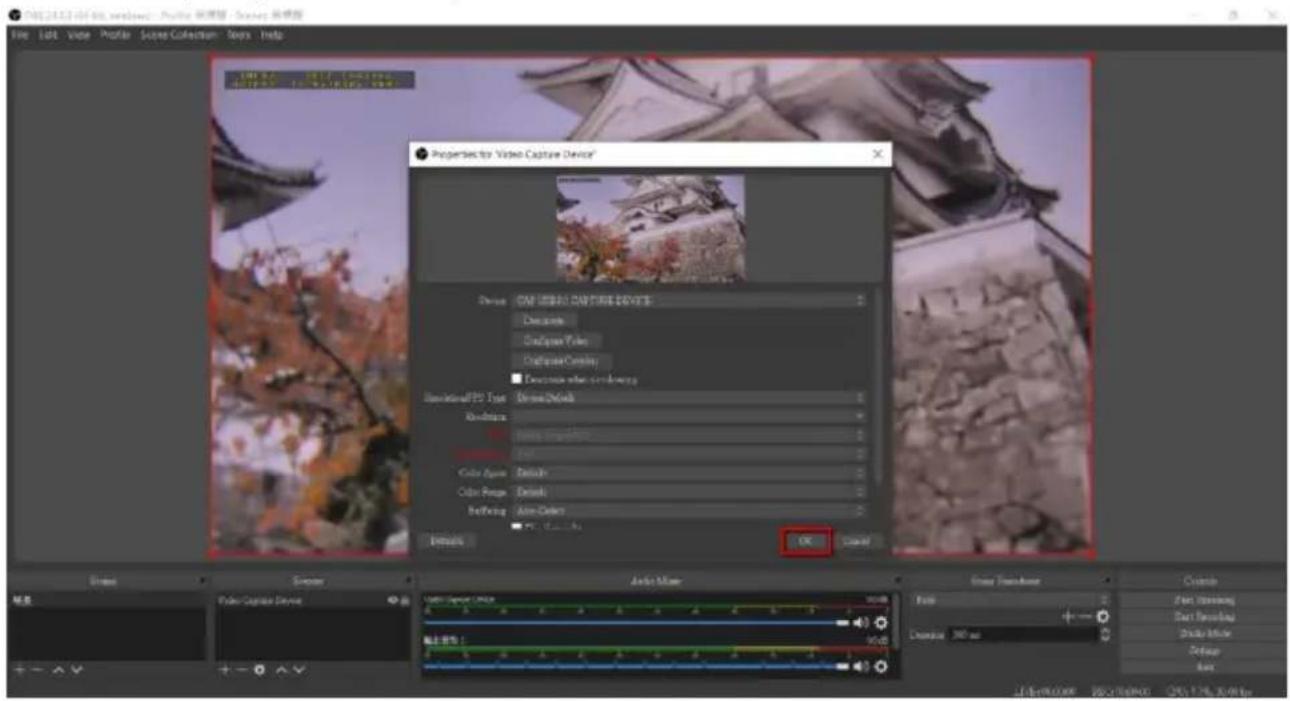This screenshot has width=1290, height=701.
Task: Open the Color Space dropdown
Action: 690,472
